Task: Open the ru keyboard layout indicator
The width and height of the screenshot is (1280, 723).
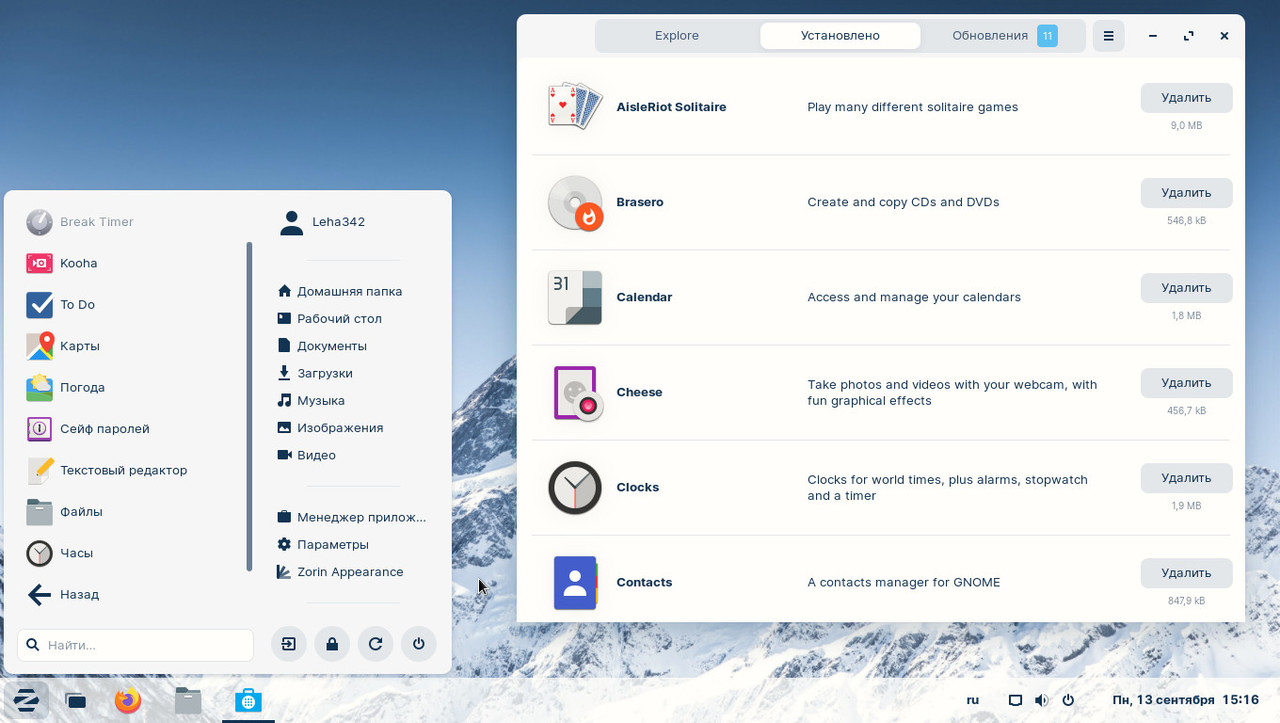Action: click(973, 700)
